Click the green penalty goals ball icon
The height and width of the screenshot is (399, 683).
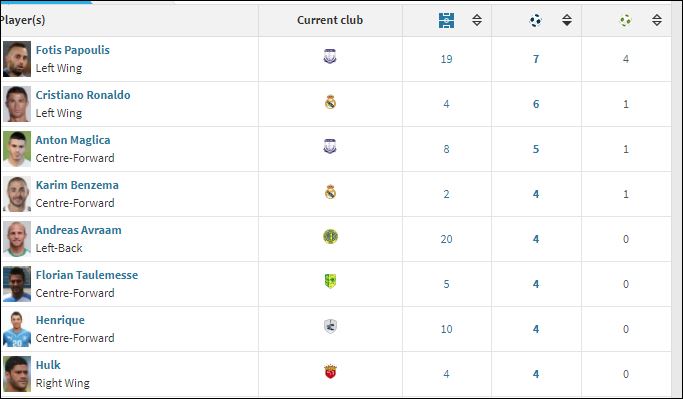coord(626,20)
